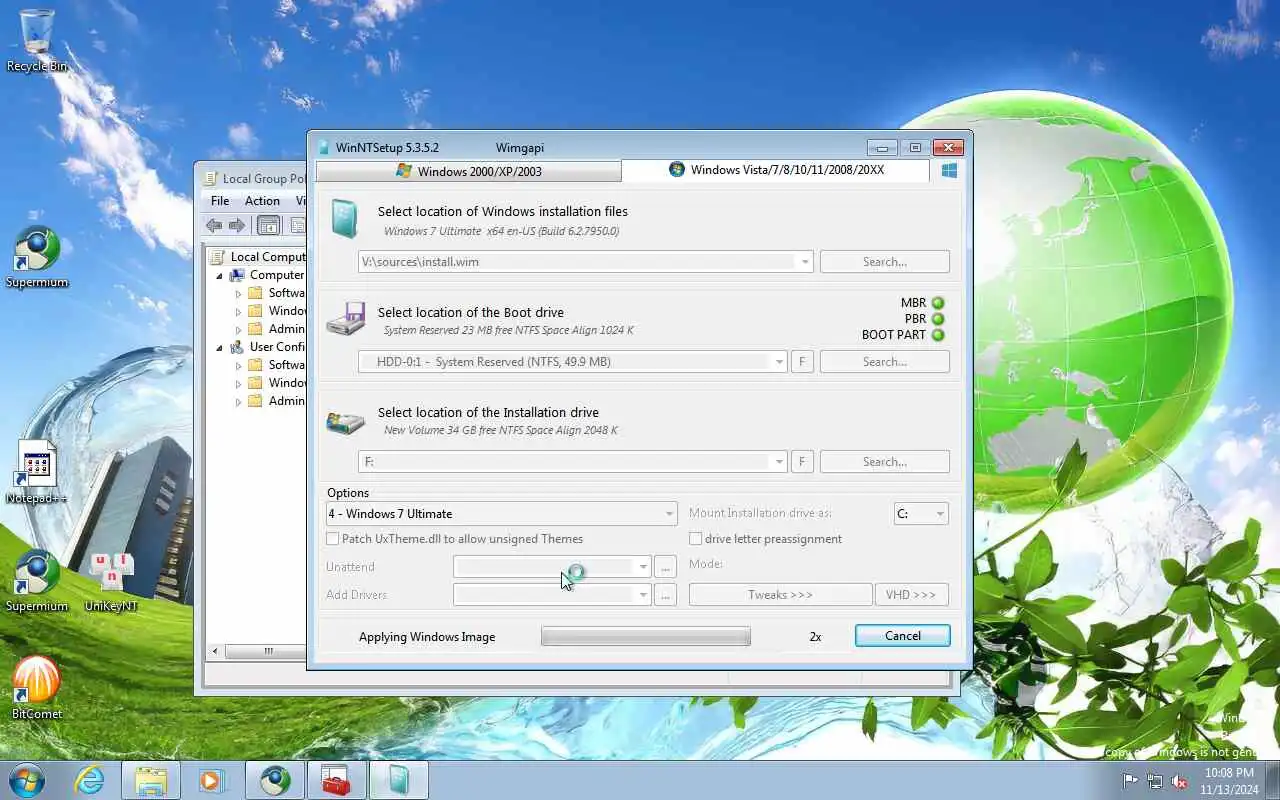Image resolution: width=1280 pixels, height=800 pixels.
Task: Open BitComet desktop shortcut
Action: tap(37, 688)
